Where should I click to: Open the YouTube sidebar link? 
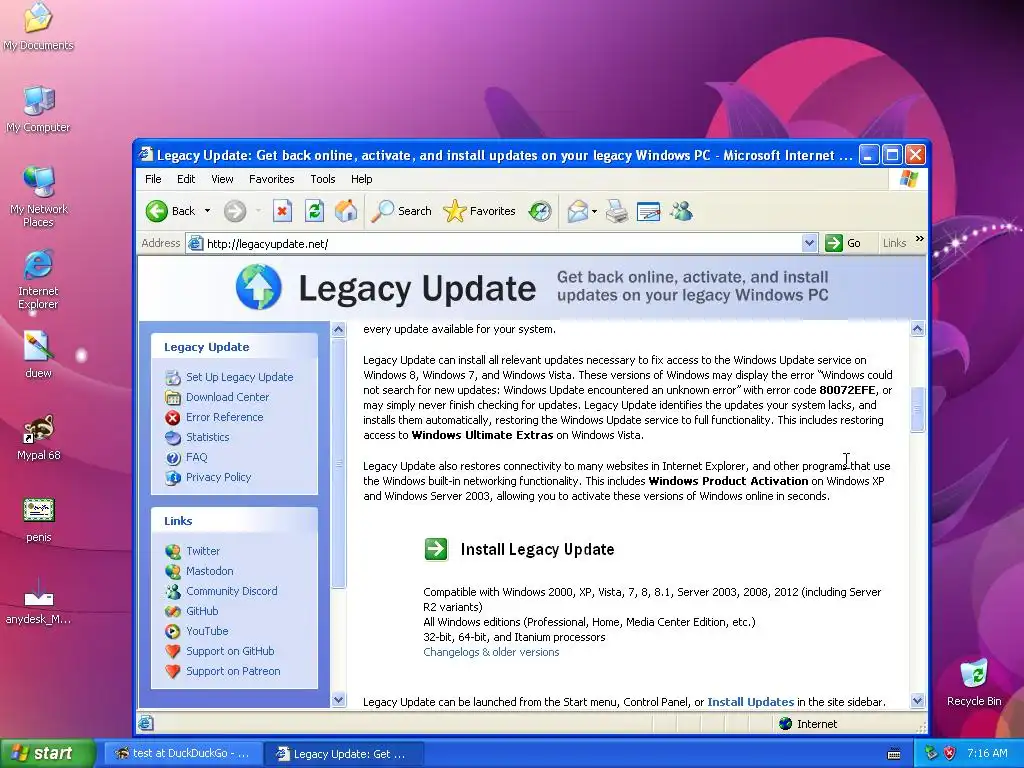[207, 631]
